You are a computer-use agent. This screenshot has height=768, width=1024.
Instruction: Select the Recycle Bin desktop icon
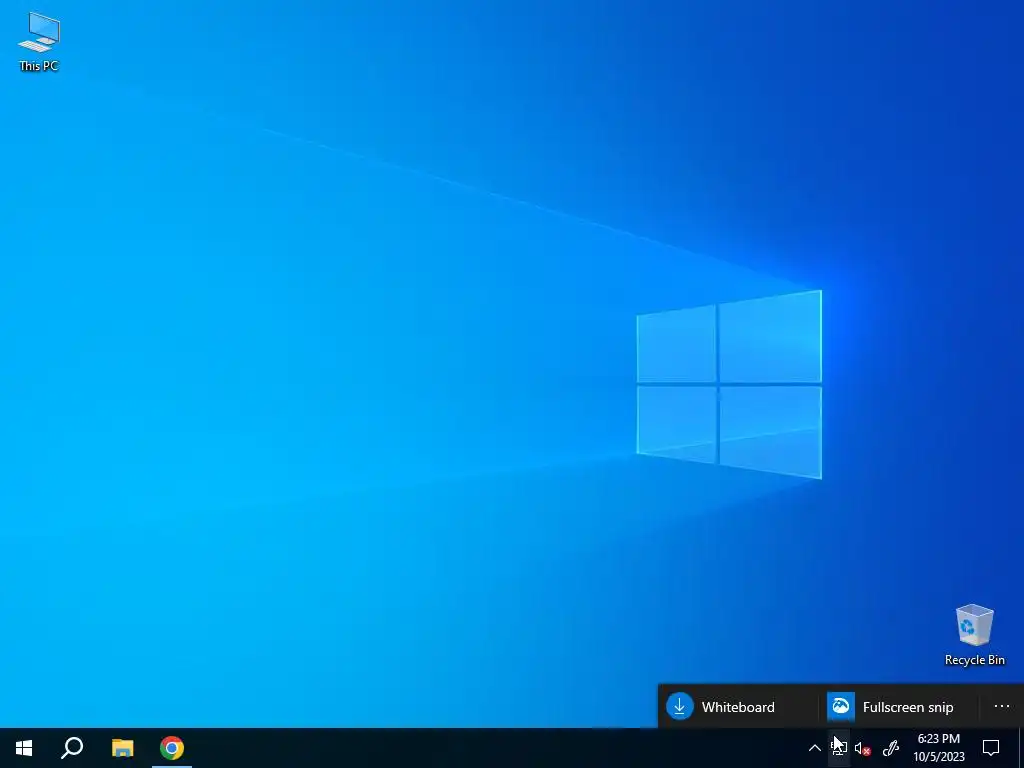[x=974, y=635]
